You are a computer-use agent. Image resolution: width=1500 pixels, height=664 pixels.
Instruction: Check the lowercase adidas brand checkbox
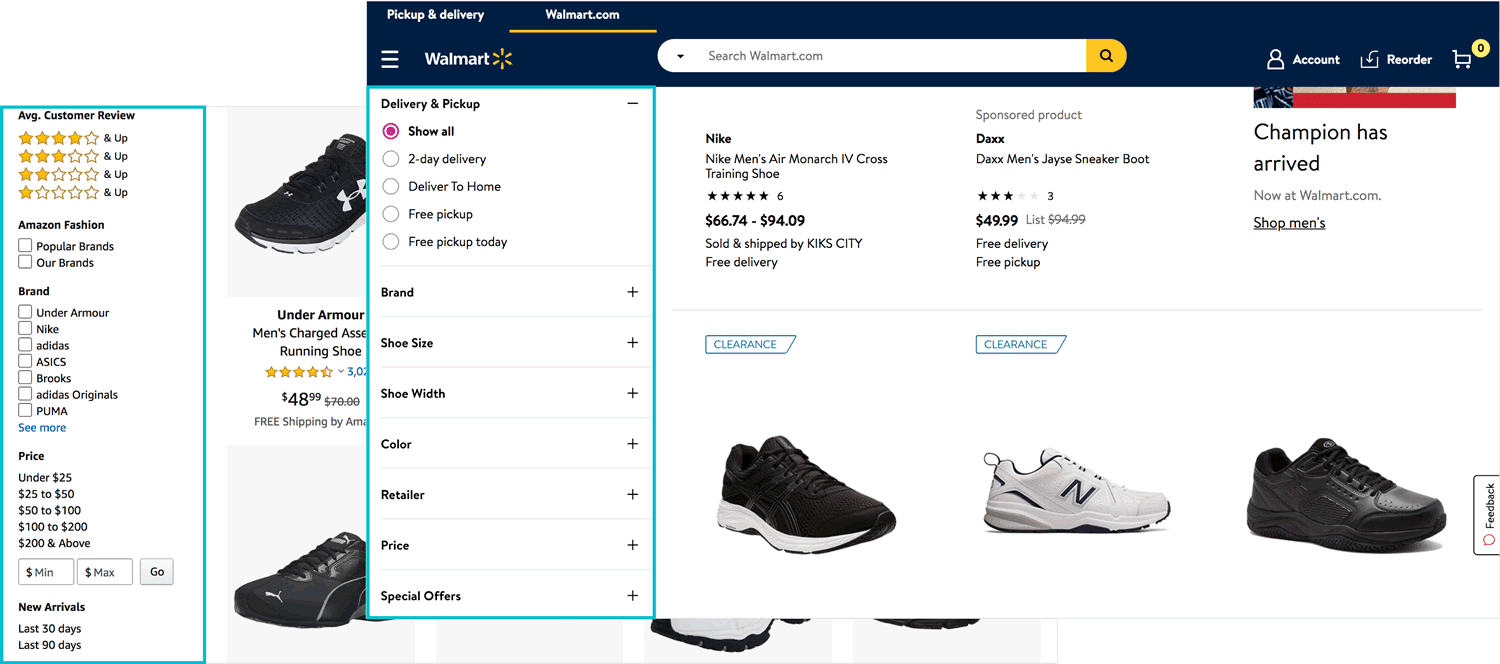[25, 345]
